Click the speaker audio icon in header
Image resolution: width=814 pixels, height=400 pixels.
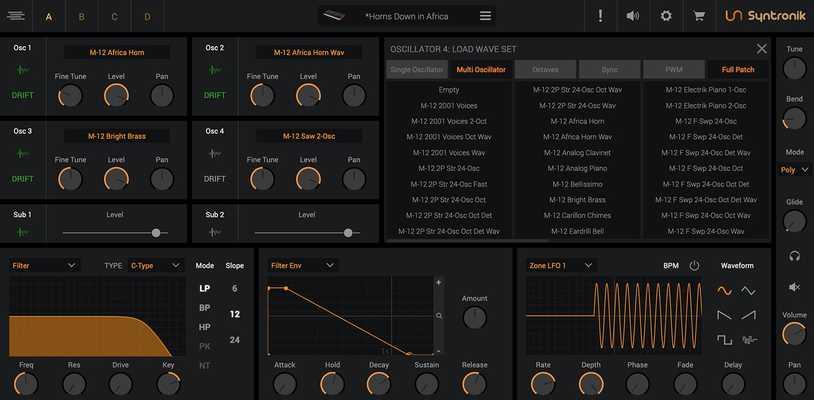pos(632,16)
